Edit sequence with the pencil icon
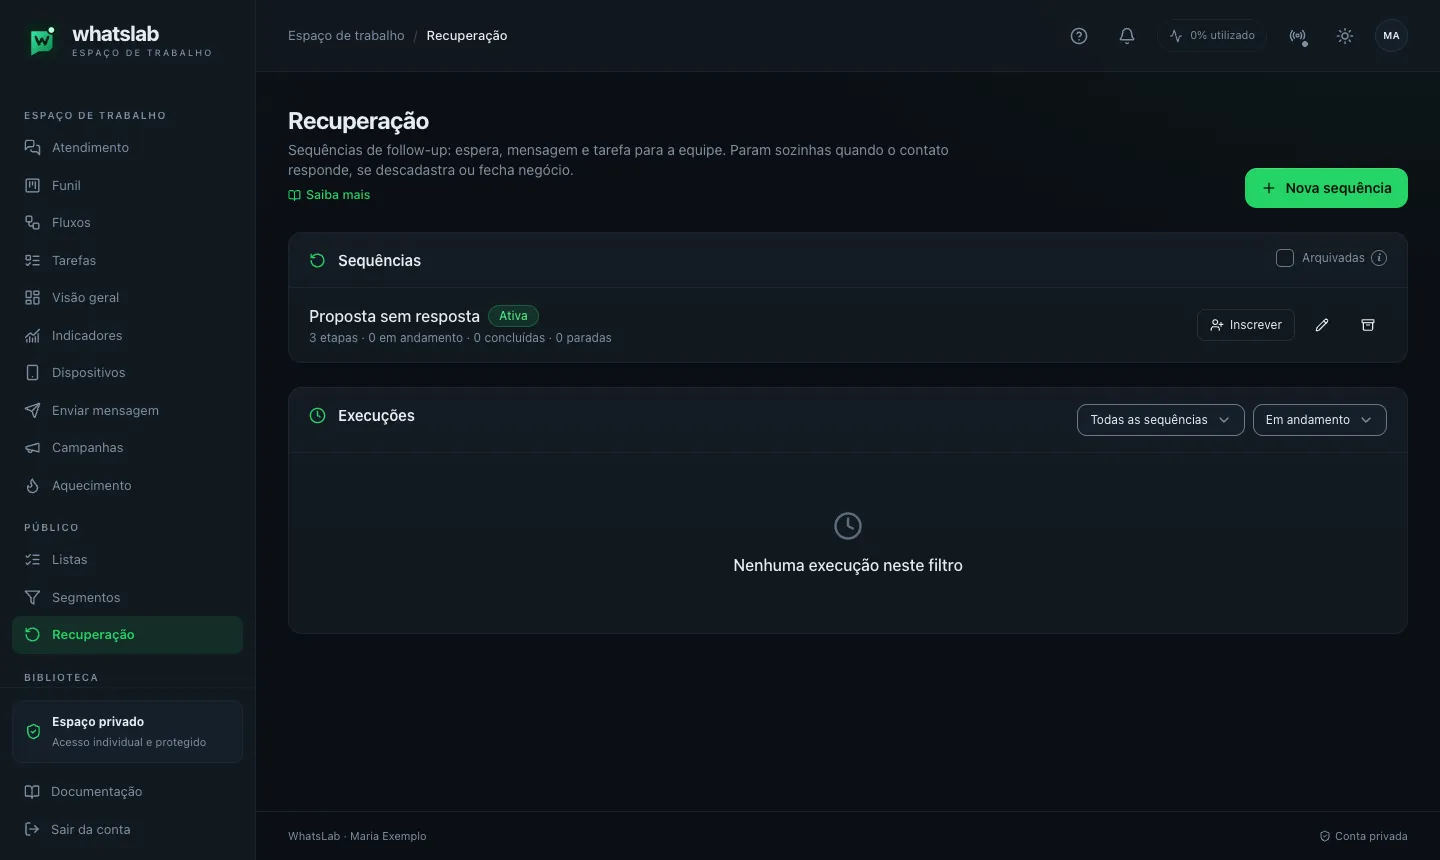This screenshot has width=1440, height=860. [x=1322, y=325]
